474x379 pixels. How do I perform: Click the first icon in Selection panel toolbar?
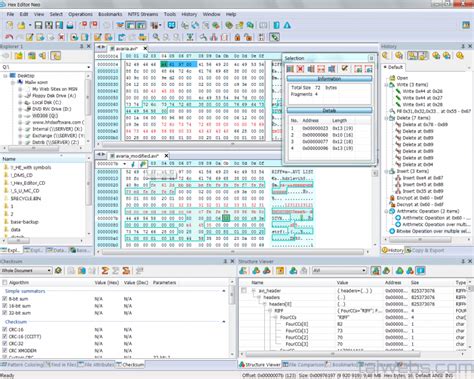pos(290,69)
